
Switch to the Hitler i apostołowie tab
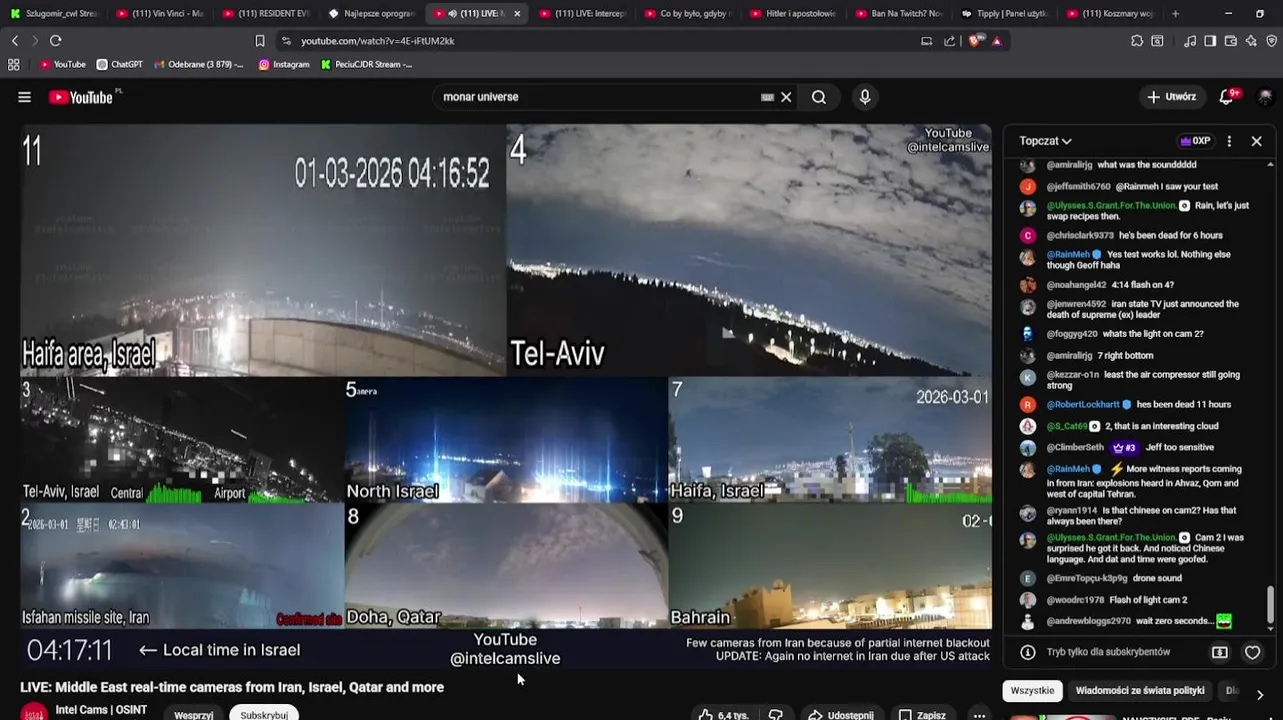coord(794,14)
